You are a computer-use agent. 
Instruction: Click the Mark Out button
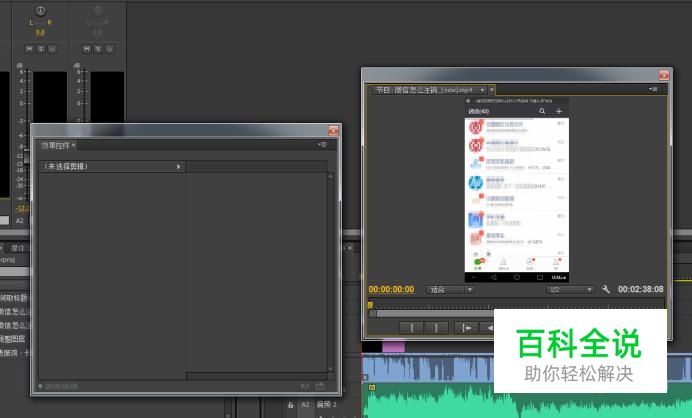pos(436,328)
